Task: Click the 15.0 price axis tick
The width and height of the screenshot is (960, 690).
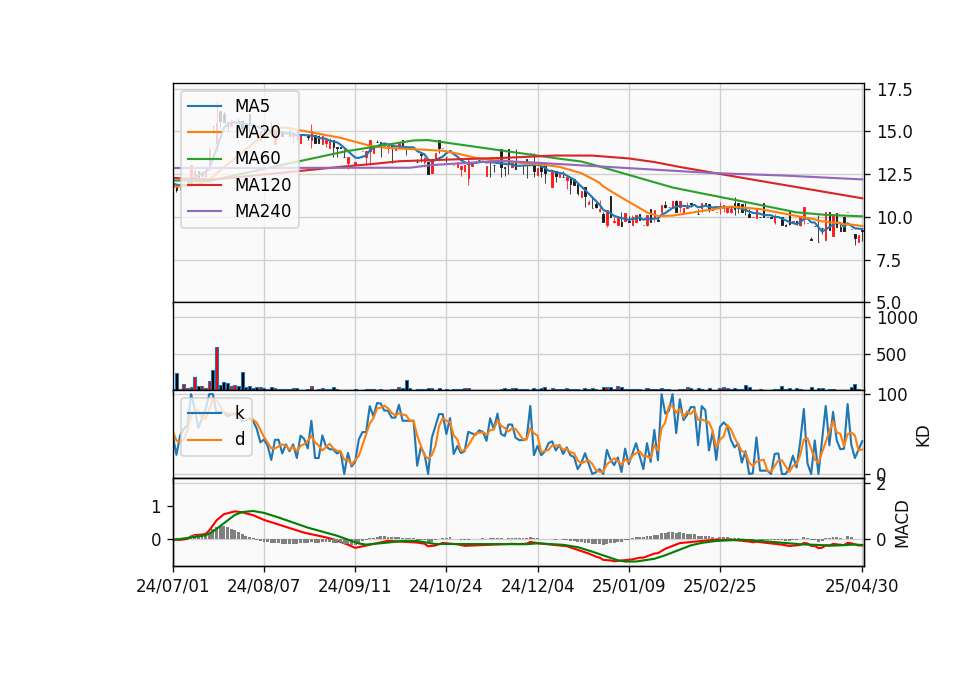Action: pyautogui.click(x=894, y=132)
